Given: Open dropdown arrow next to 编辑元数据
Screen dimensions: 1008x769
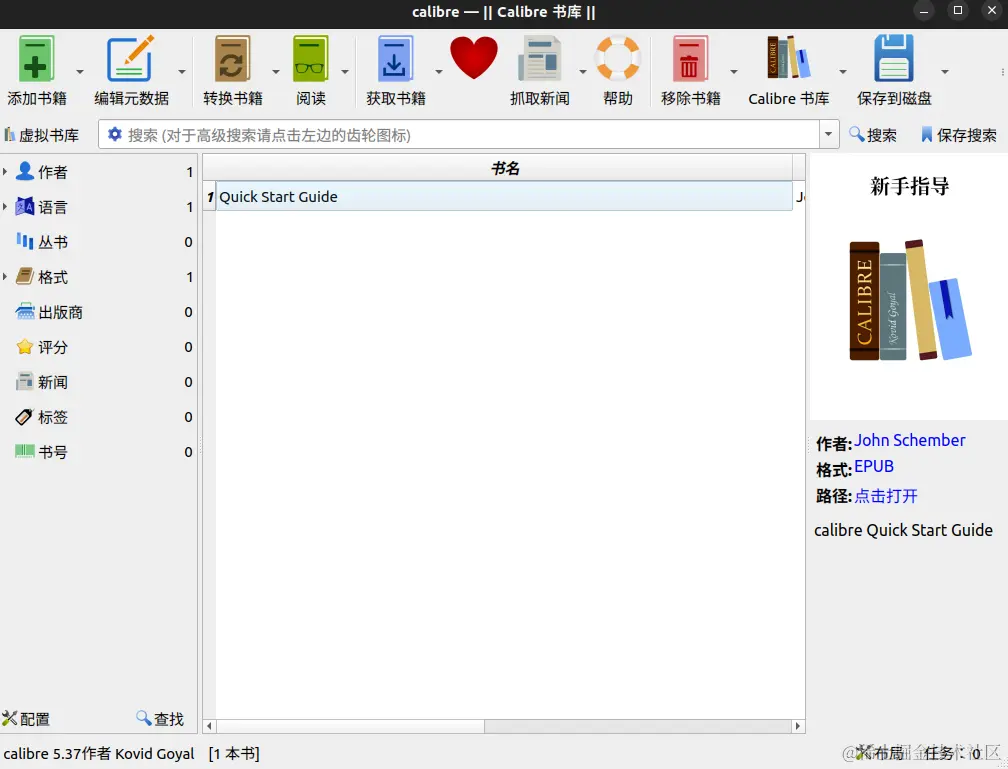Looking at the screenshot, I should pos(182,71).
